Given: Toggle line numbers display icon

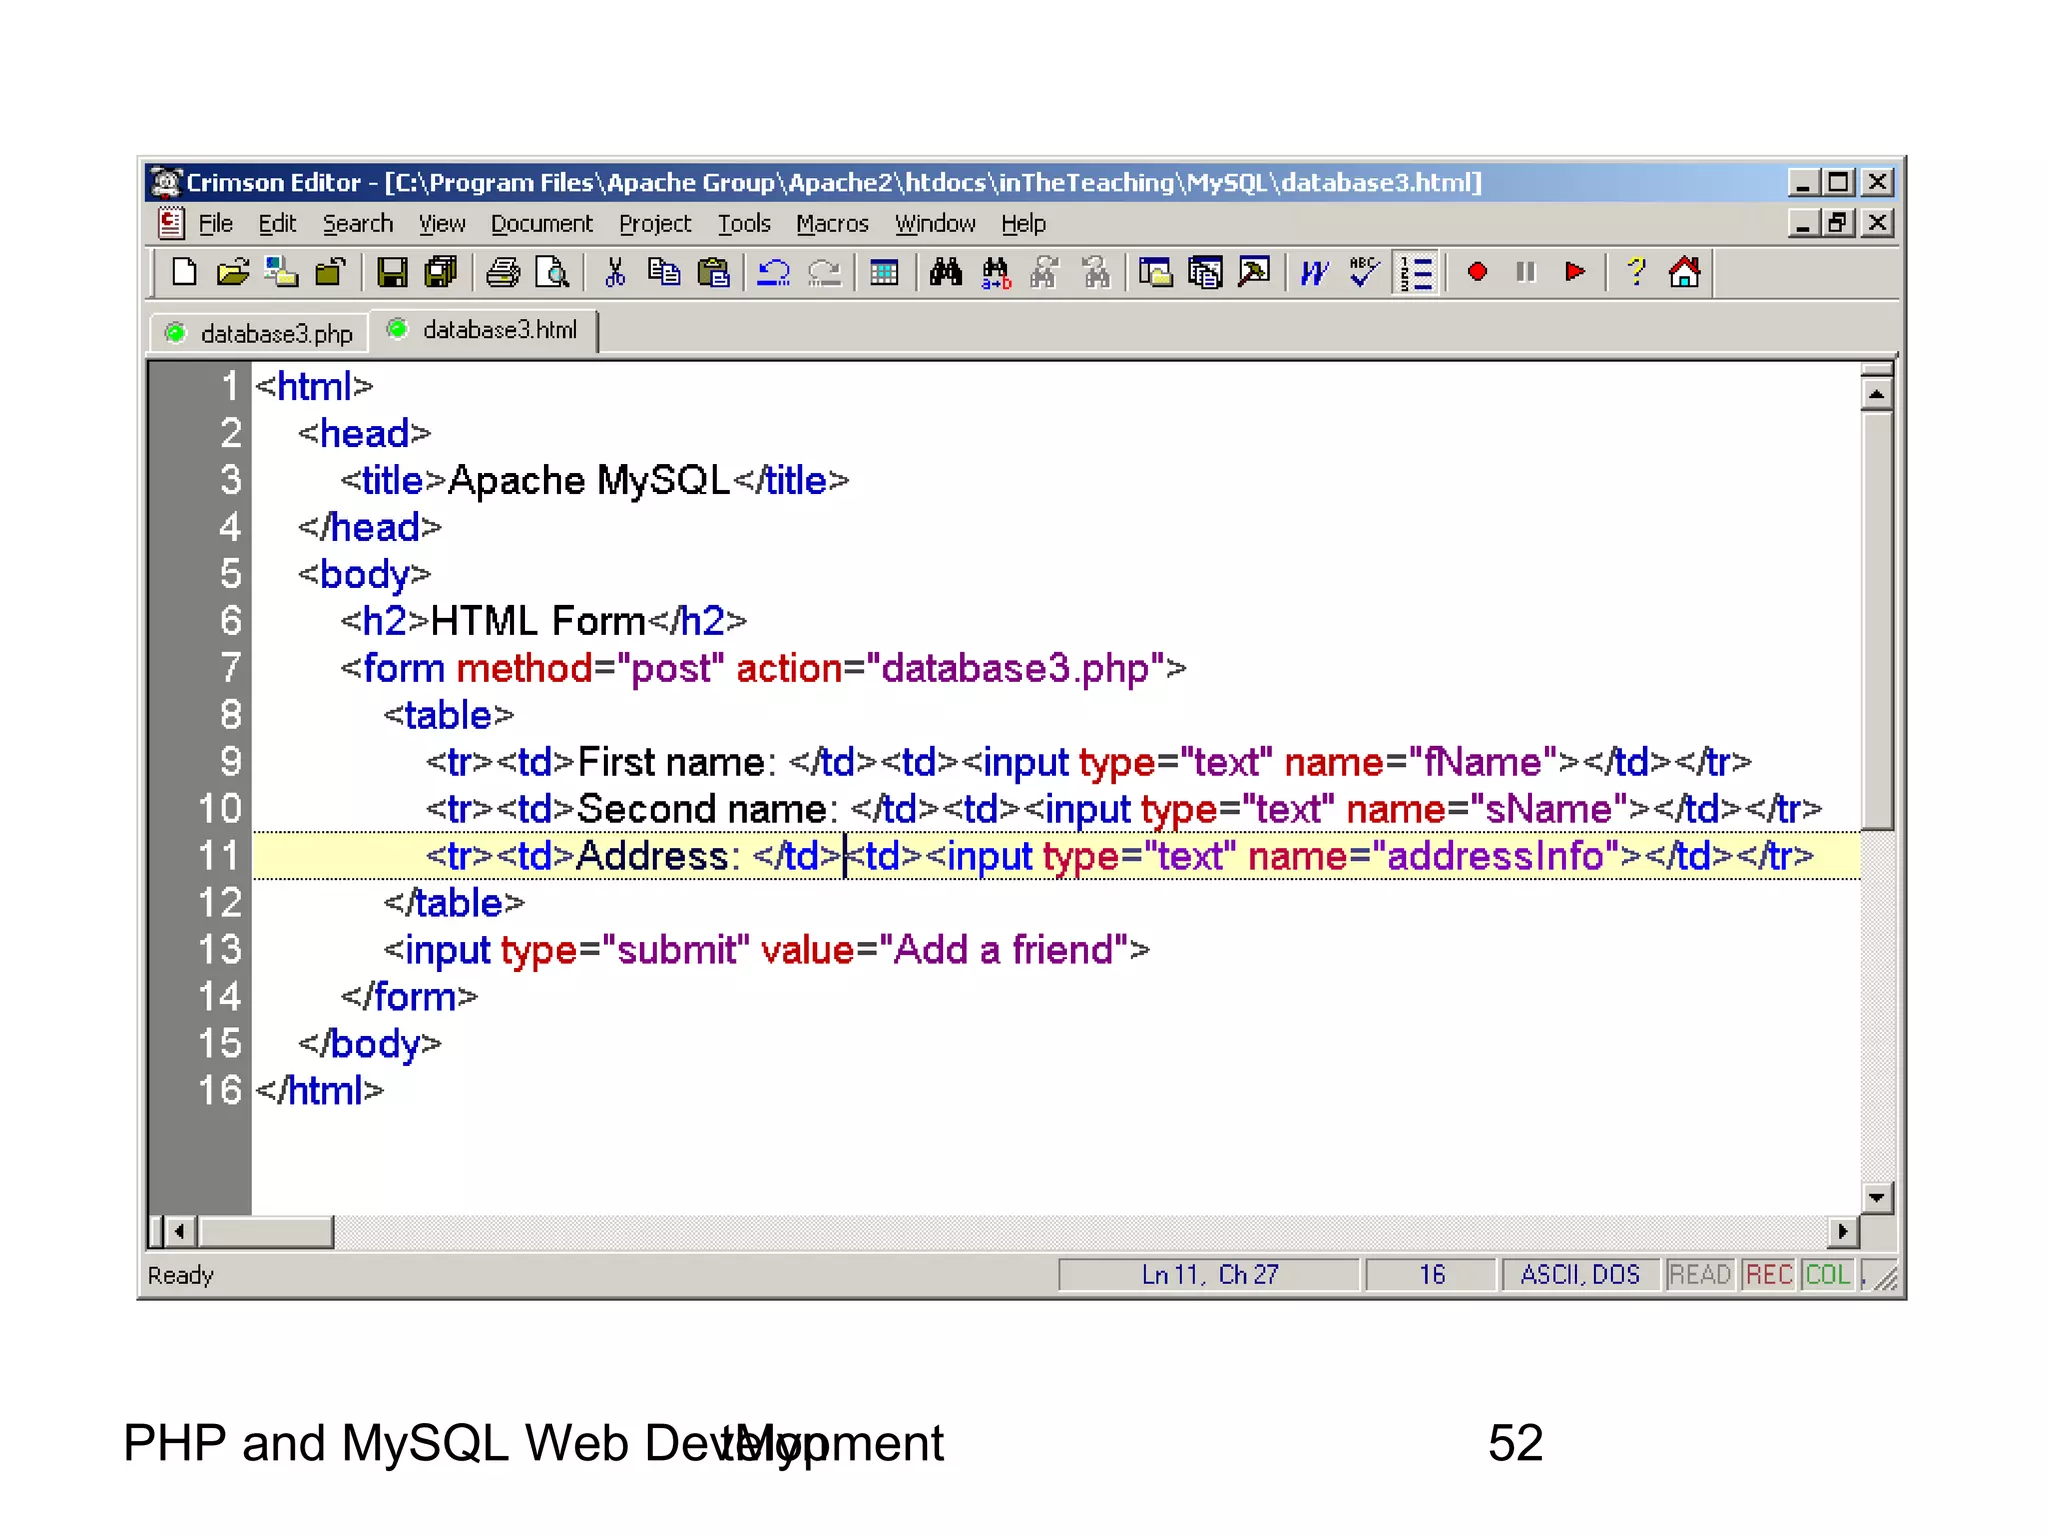Looking at the screenshot, I should pos(1417,272).
